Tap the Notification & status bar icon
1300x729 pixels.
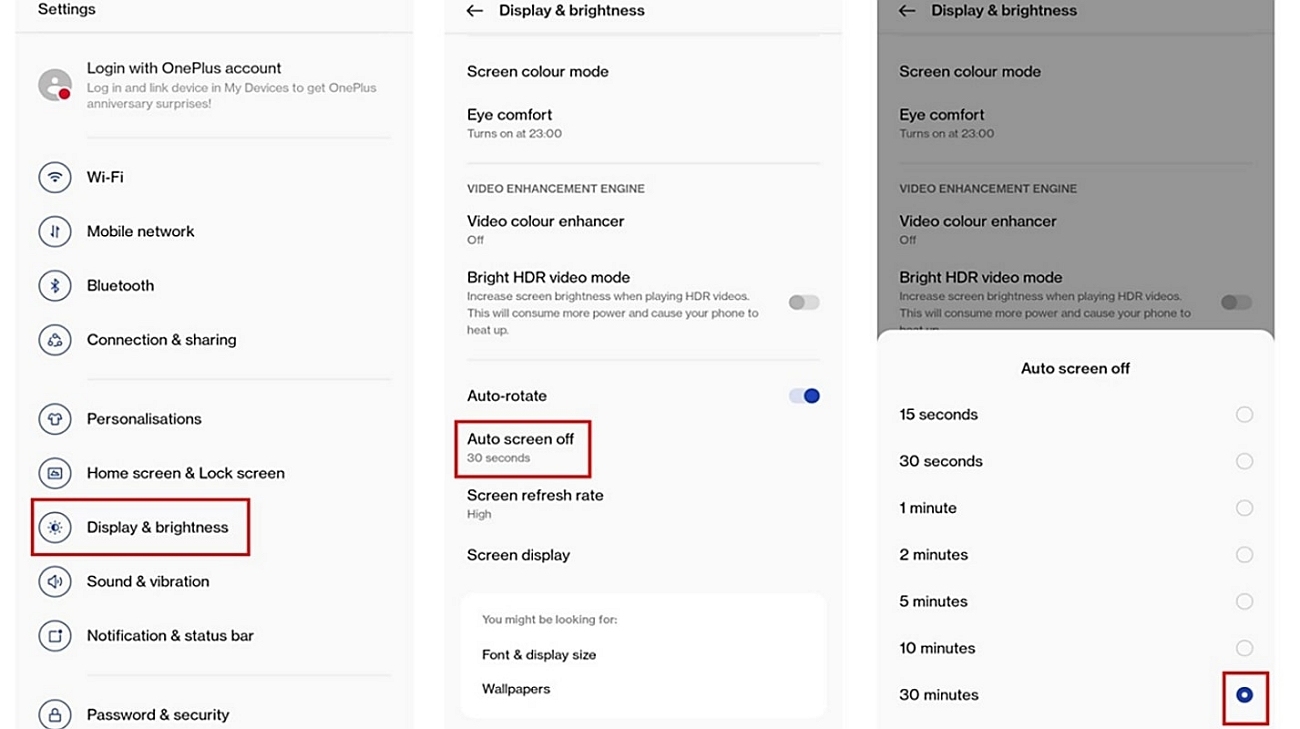point(55,635)
